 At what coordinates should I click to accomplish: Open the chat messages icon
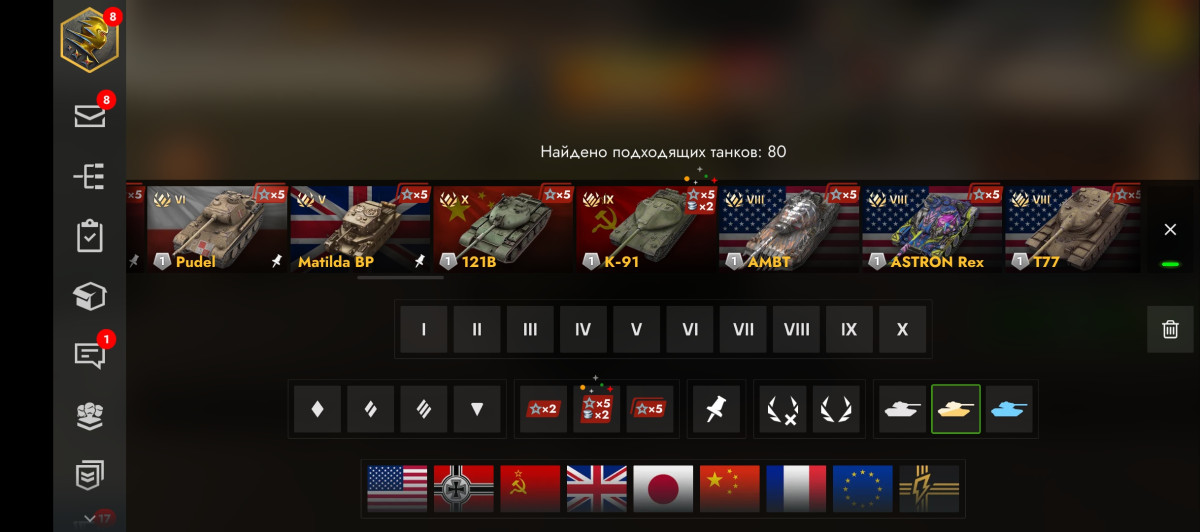(90, 355)
